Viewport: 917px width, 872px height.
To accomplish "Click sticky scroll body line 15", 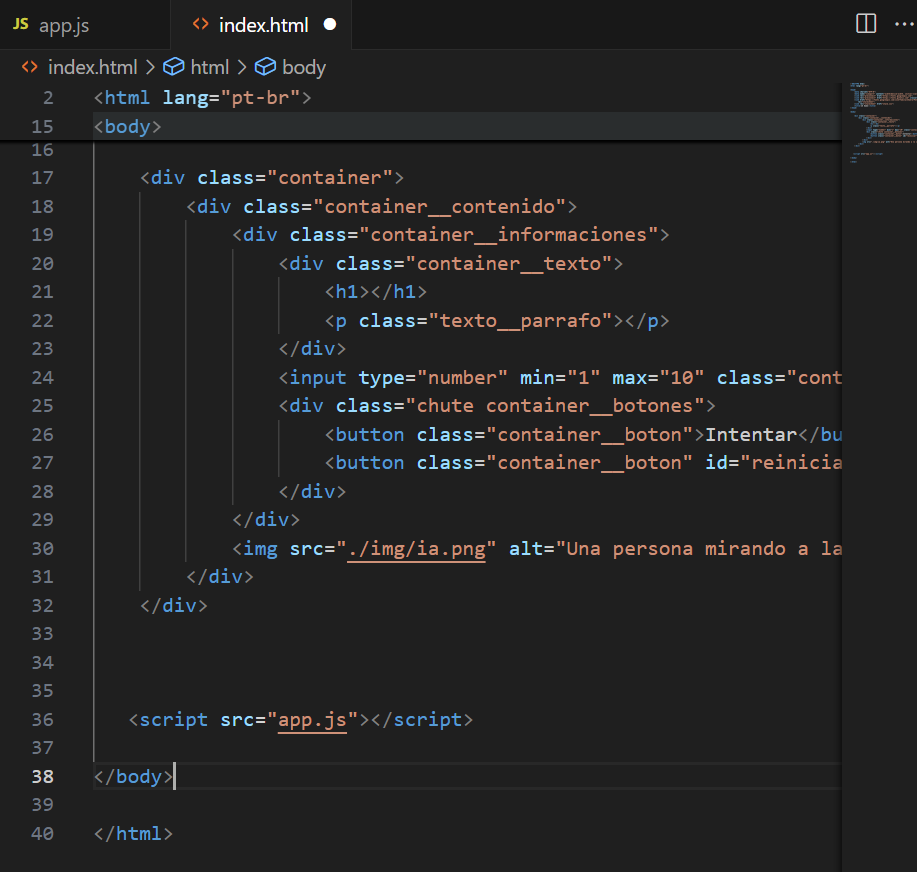I will (420, 126).
